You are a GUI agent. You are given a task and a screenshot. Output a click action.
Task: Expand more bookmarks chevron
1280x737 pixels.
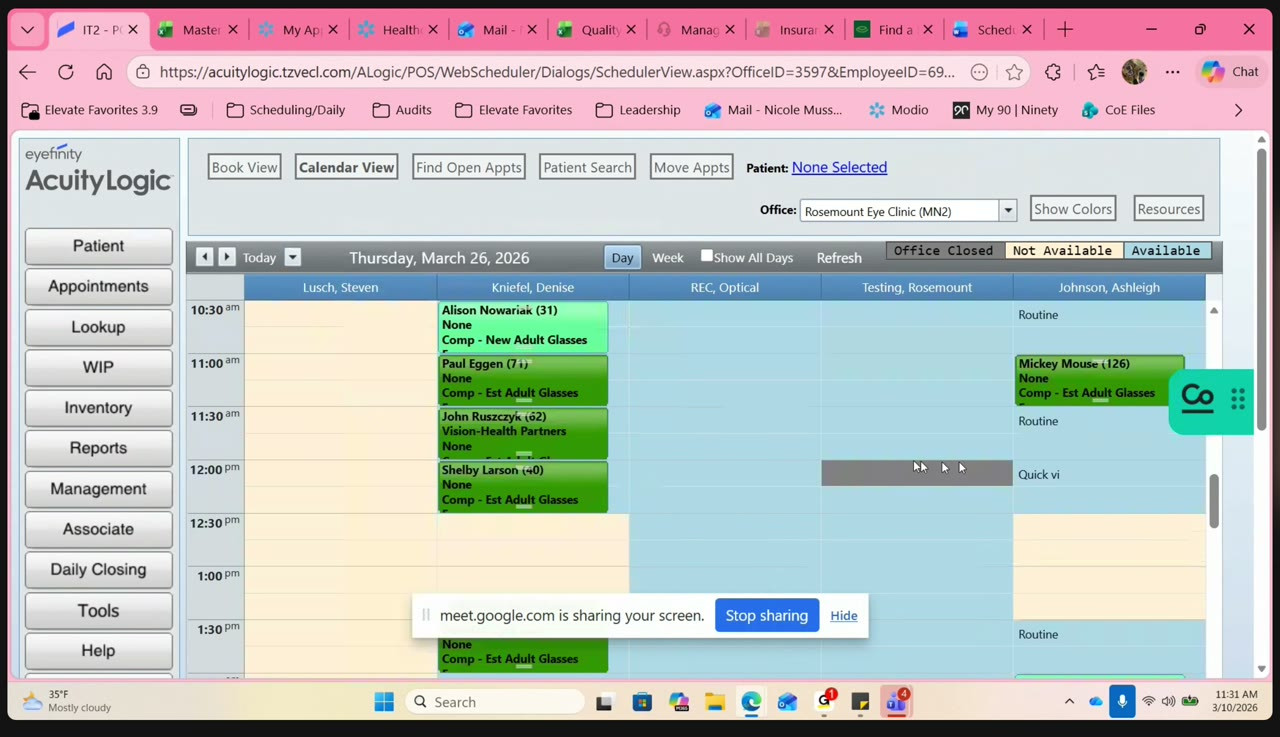pos(1238,110)
